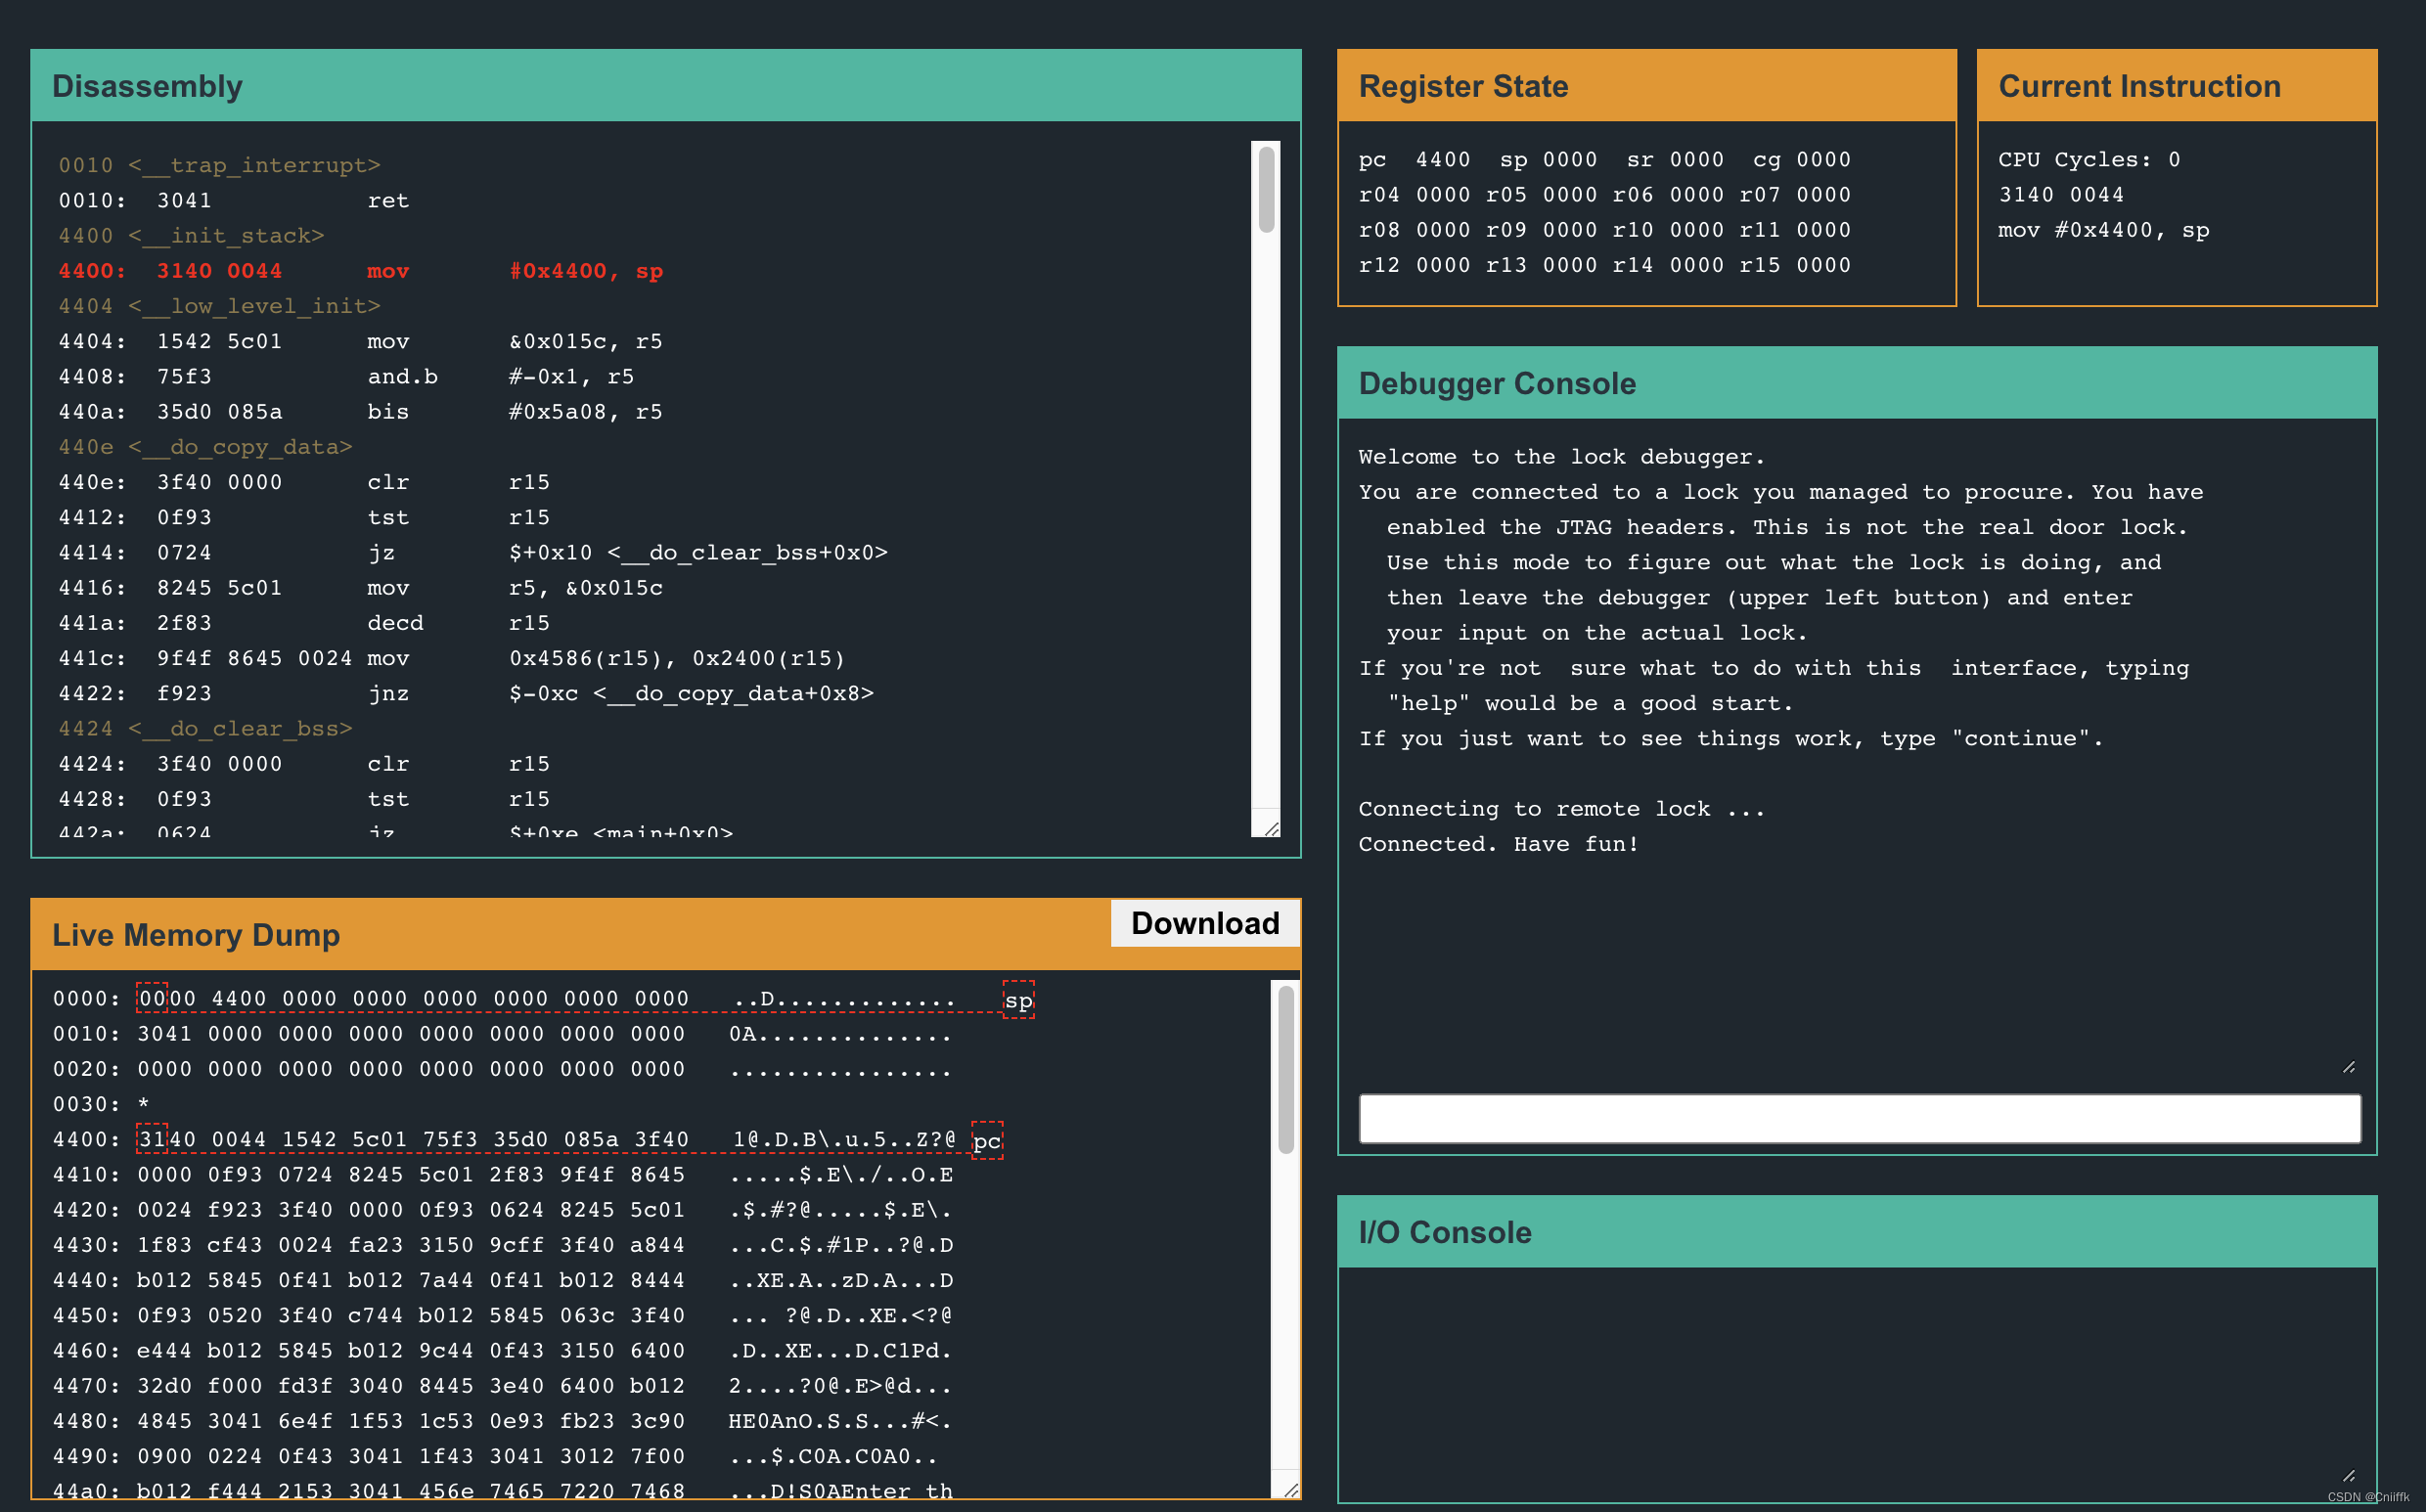Select the 4416 mov r5, &0x015c line
Screen dimensions: 2426x1512
pos(360,588)
